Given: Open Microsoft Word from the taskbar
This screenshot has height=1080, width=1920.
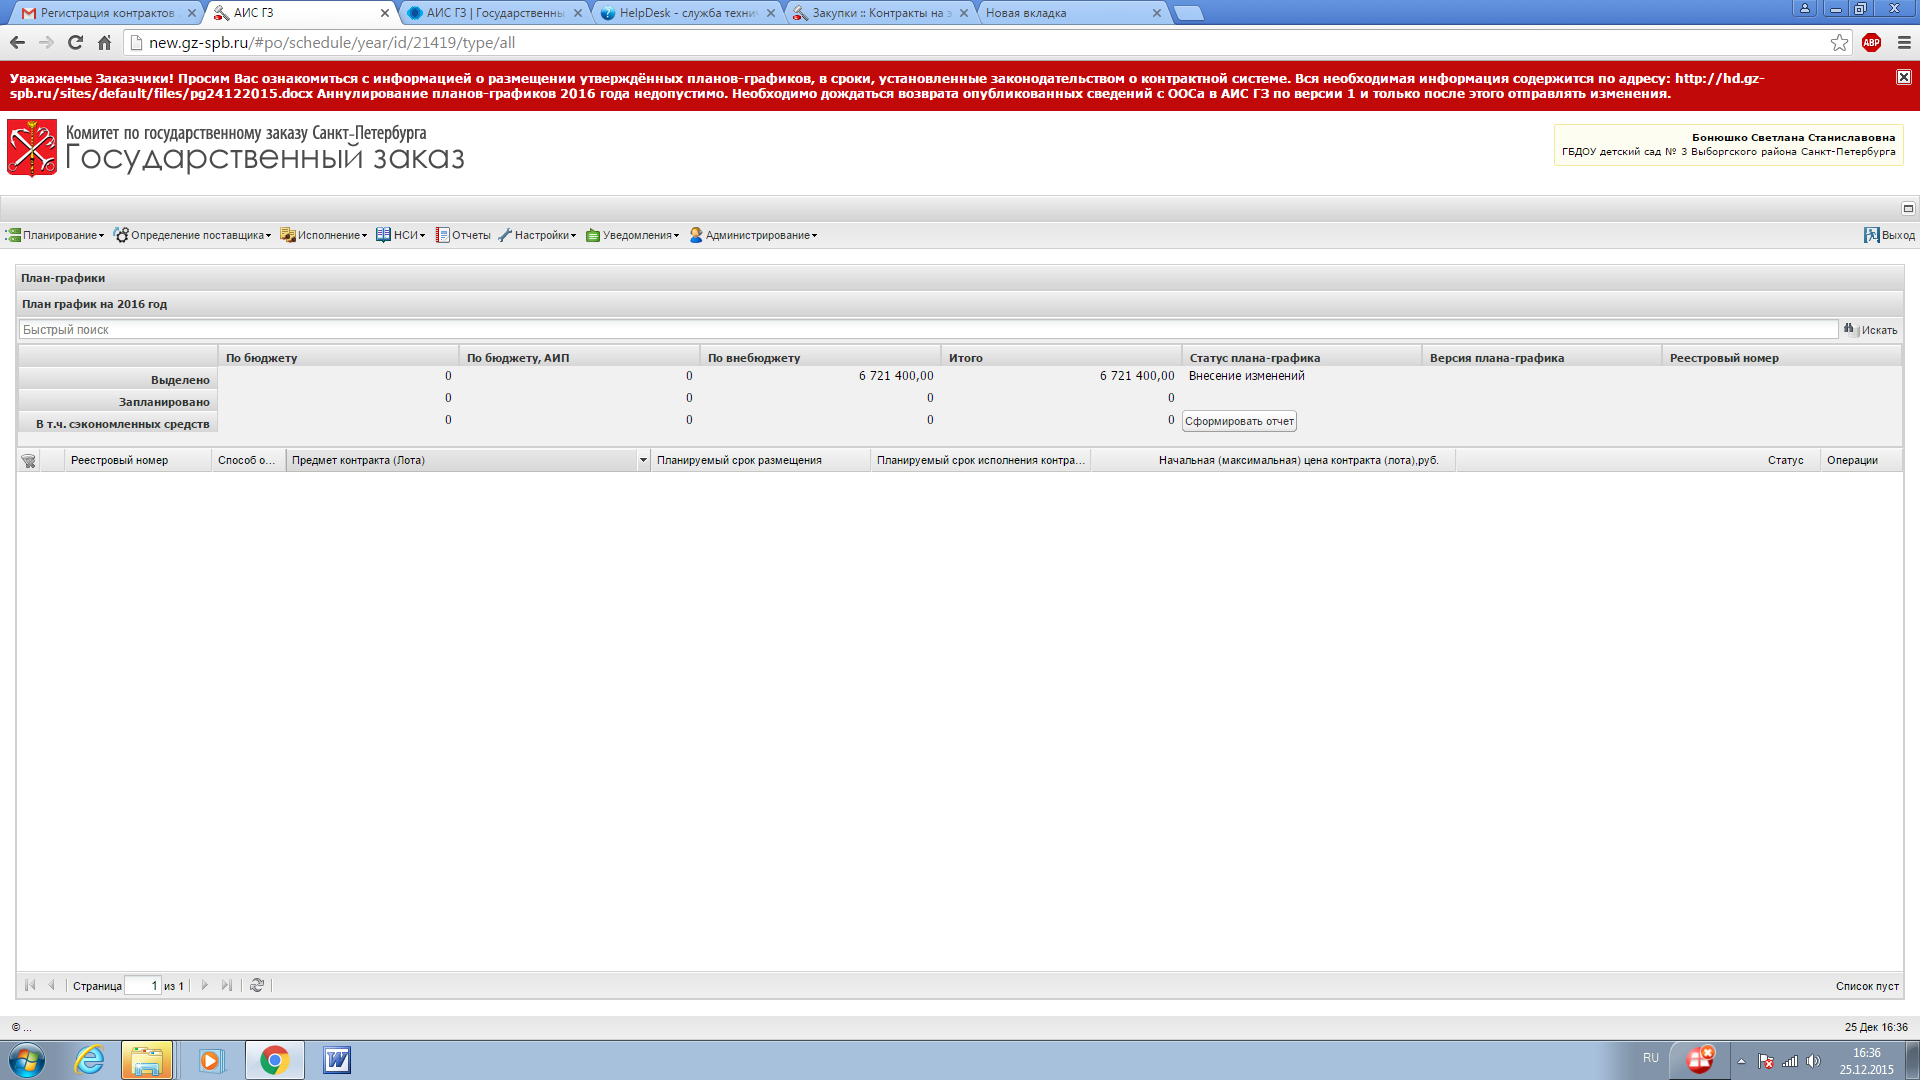Looking at the screenshot, I should point(337,1060).
